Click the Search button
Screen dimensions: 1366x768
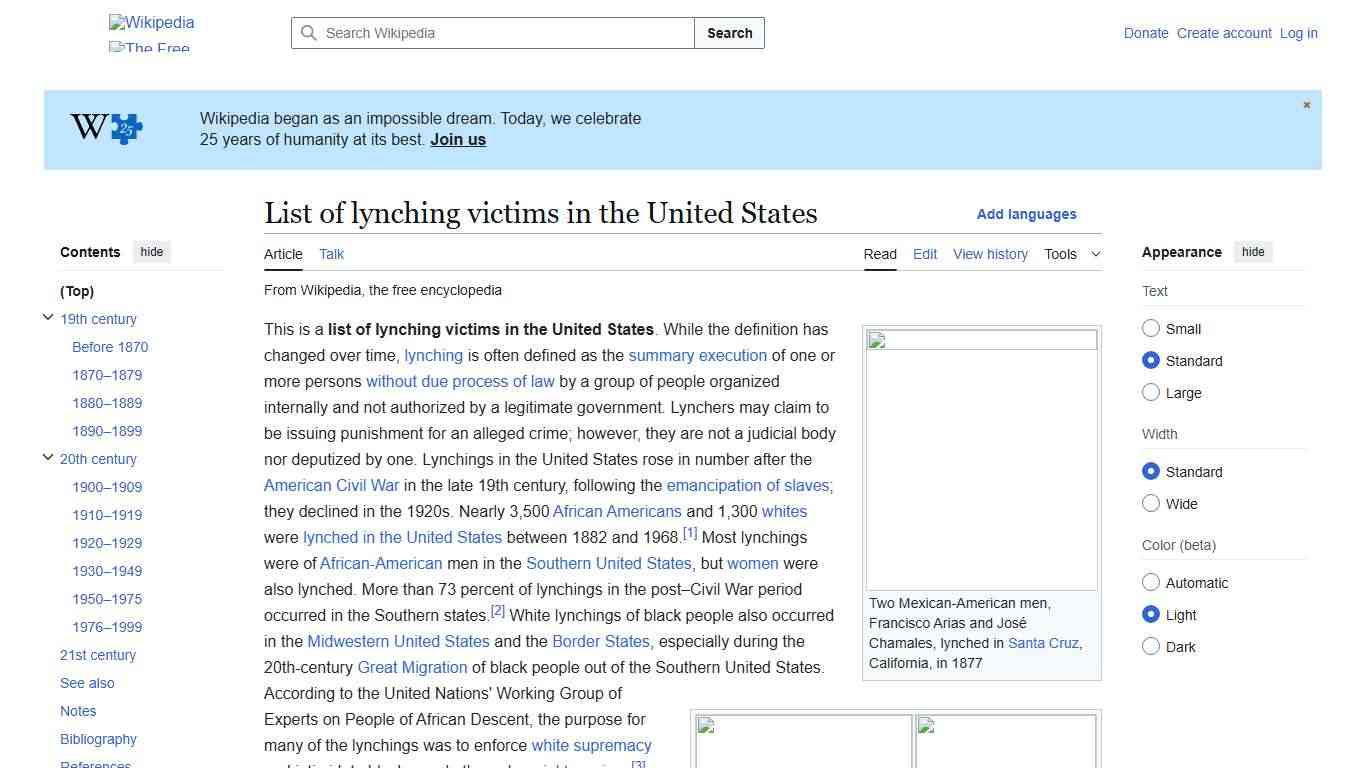pyautogui.click(x=729, y=33)
